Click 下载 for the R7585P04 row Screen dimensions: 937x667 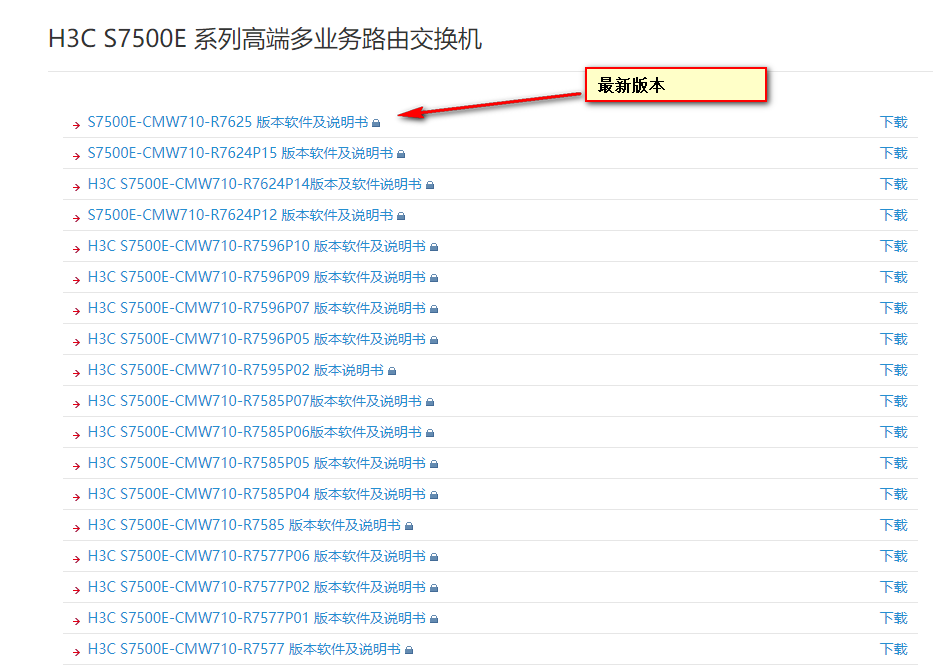894,494
